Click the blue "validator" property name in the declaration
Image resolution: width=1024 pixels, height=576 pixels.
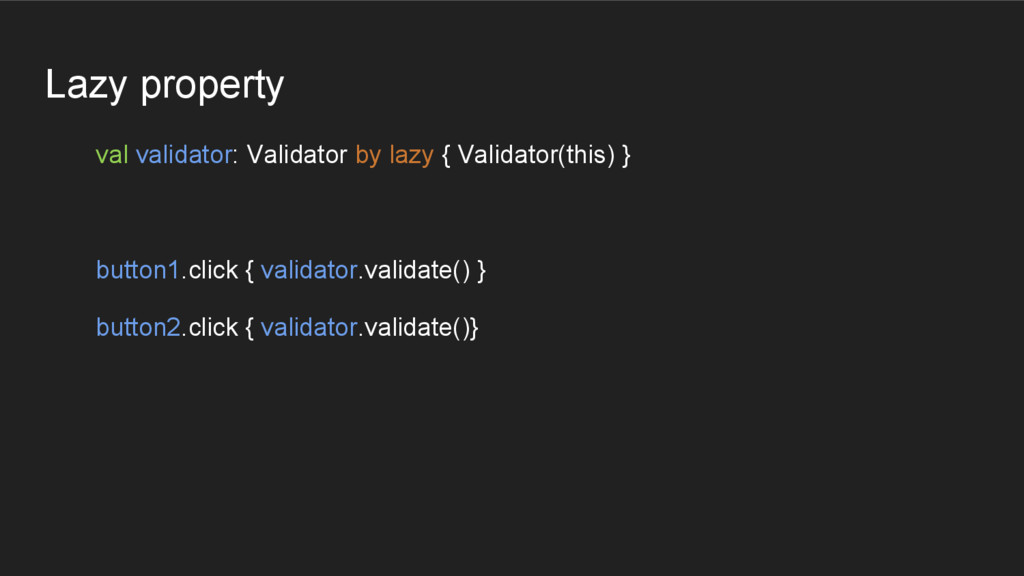tap(184, 155)
